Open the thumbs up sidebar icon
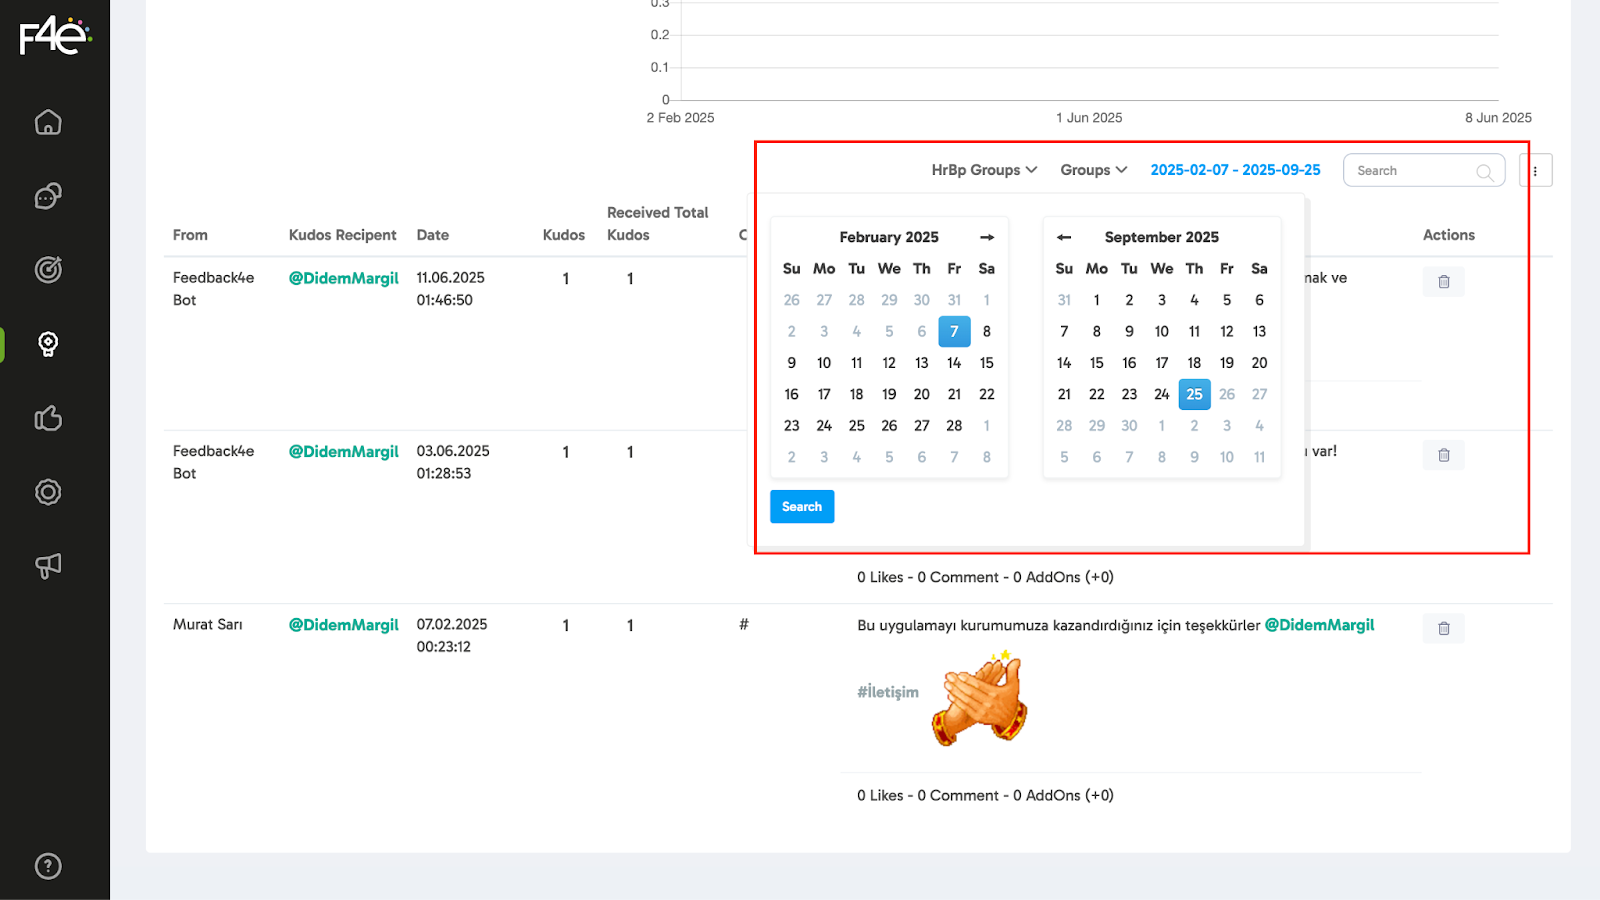This screenshot has width=1600, height=900. (48, 418)
